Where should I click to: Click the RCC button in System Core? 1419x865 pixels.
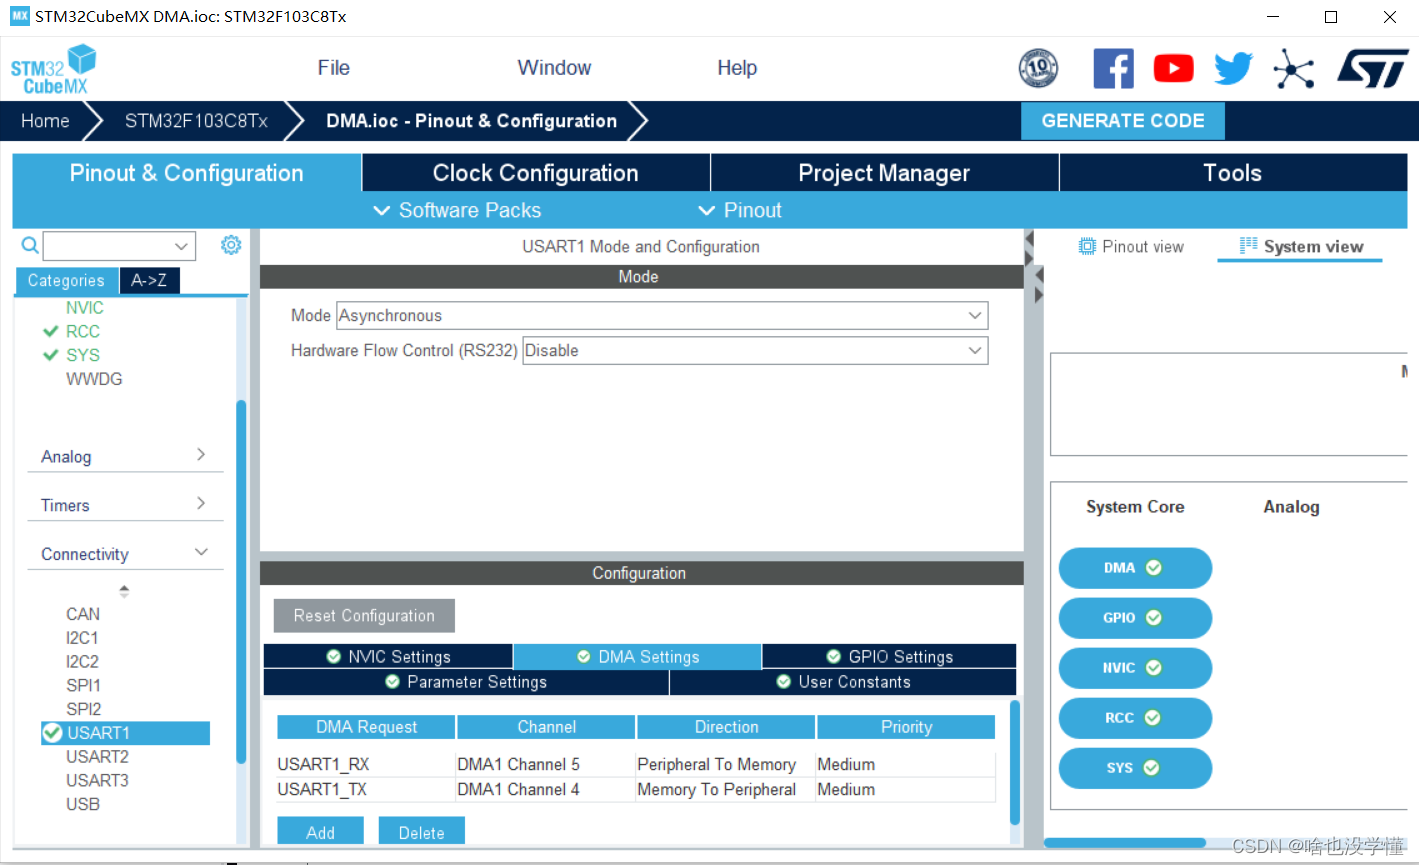(1135, 718)
